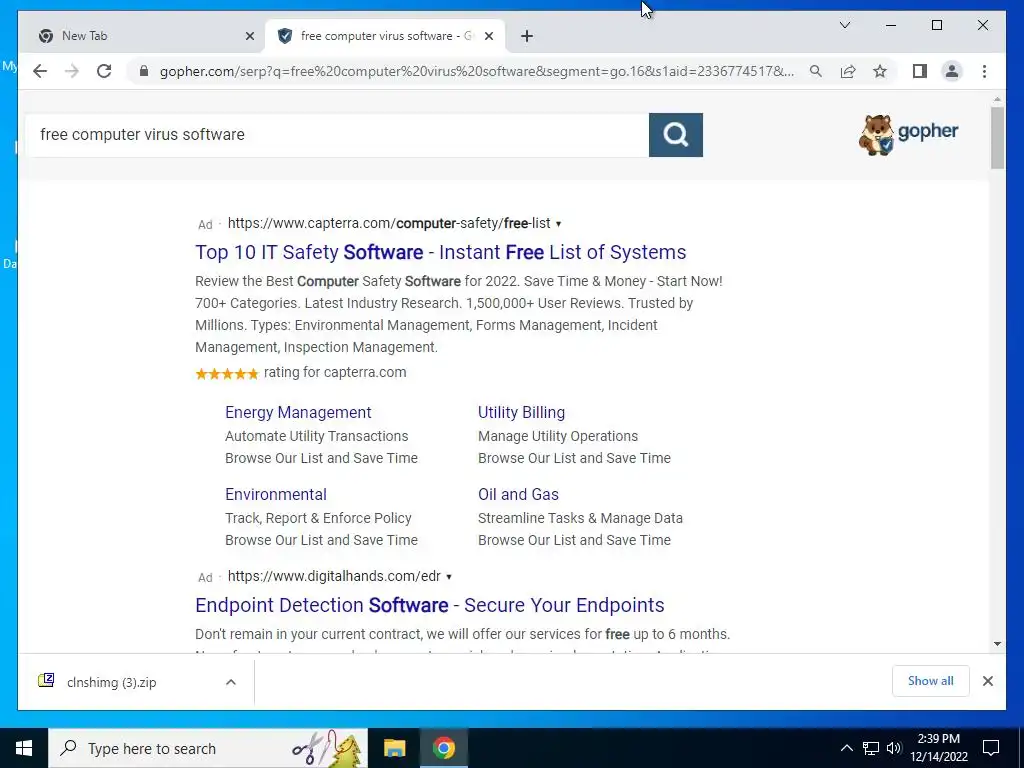Select the free computer virus software tab
1024x768 pixels.
[385, 37]
